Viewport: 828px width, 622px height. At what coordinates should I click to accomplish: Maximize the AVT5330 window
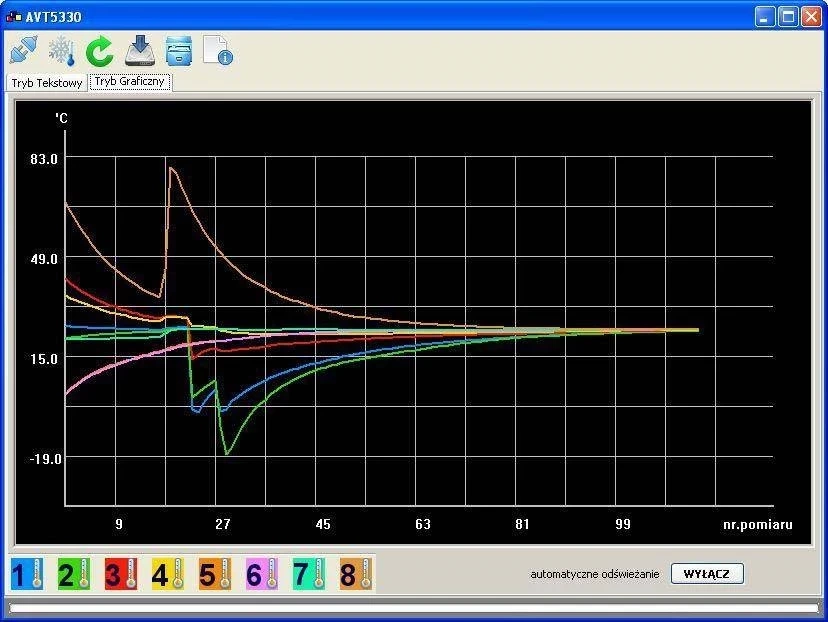[787, 16]
